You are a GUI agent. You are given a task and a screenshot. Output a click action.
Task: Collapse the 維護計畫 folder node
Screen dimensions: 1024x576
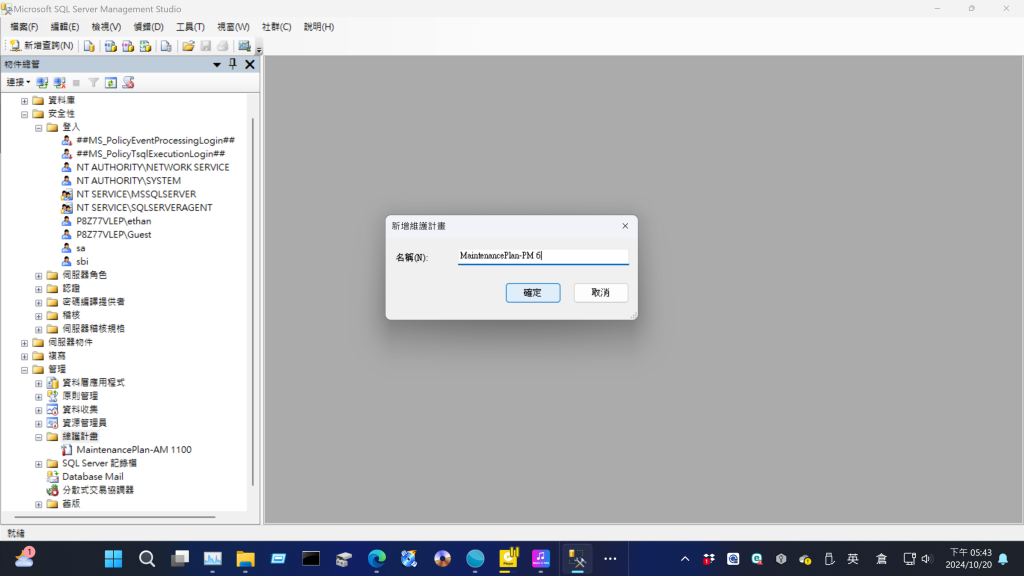click(39, 437)
